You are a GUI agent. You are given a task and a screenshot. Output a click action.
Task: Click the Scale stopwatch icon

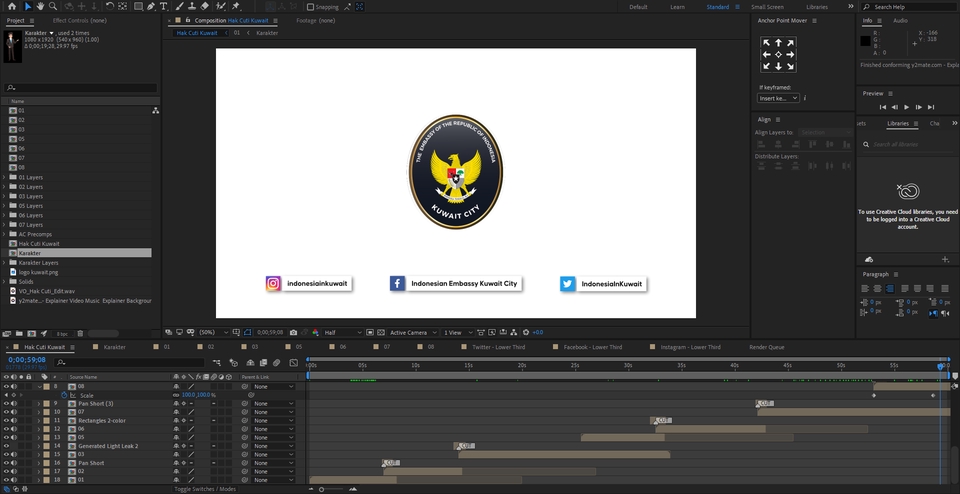64,395
